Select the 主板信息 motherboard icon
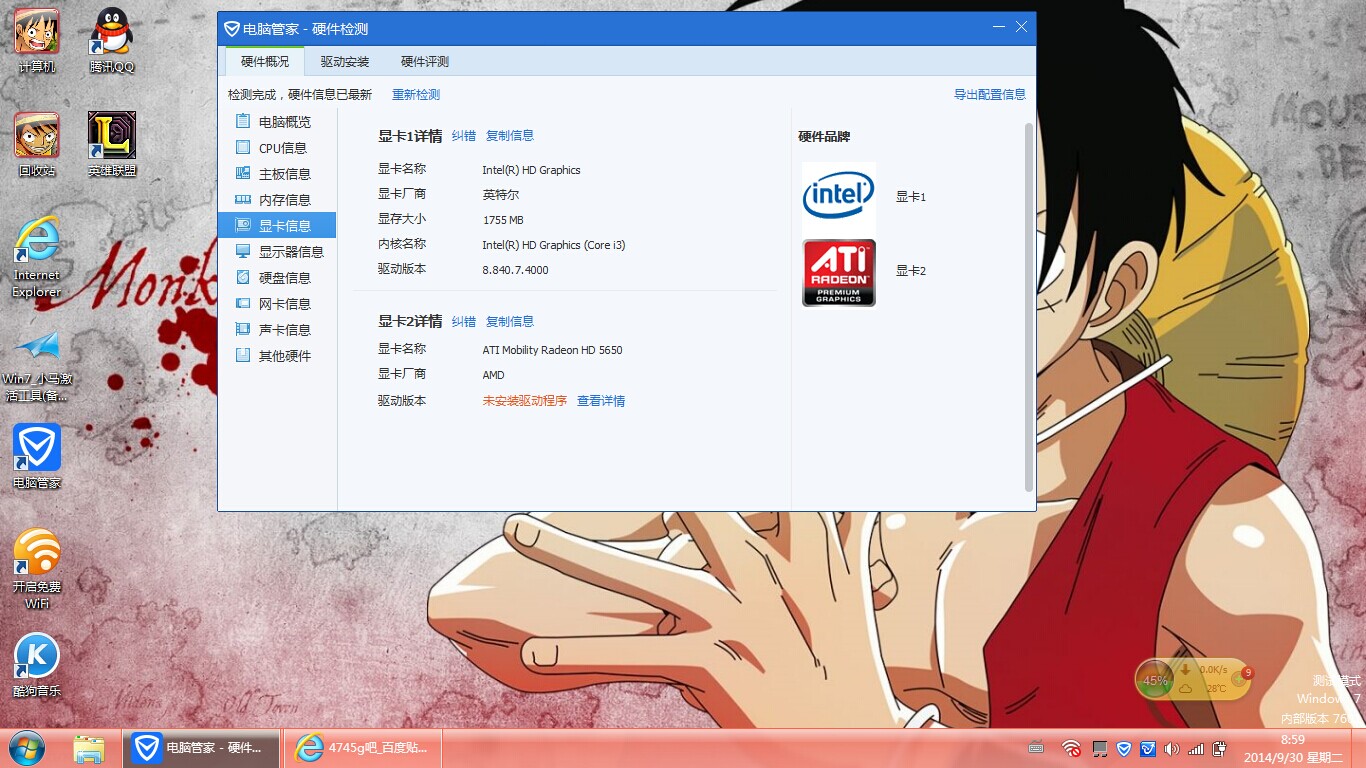 click(242, 173)
